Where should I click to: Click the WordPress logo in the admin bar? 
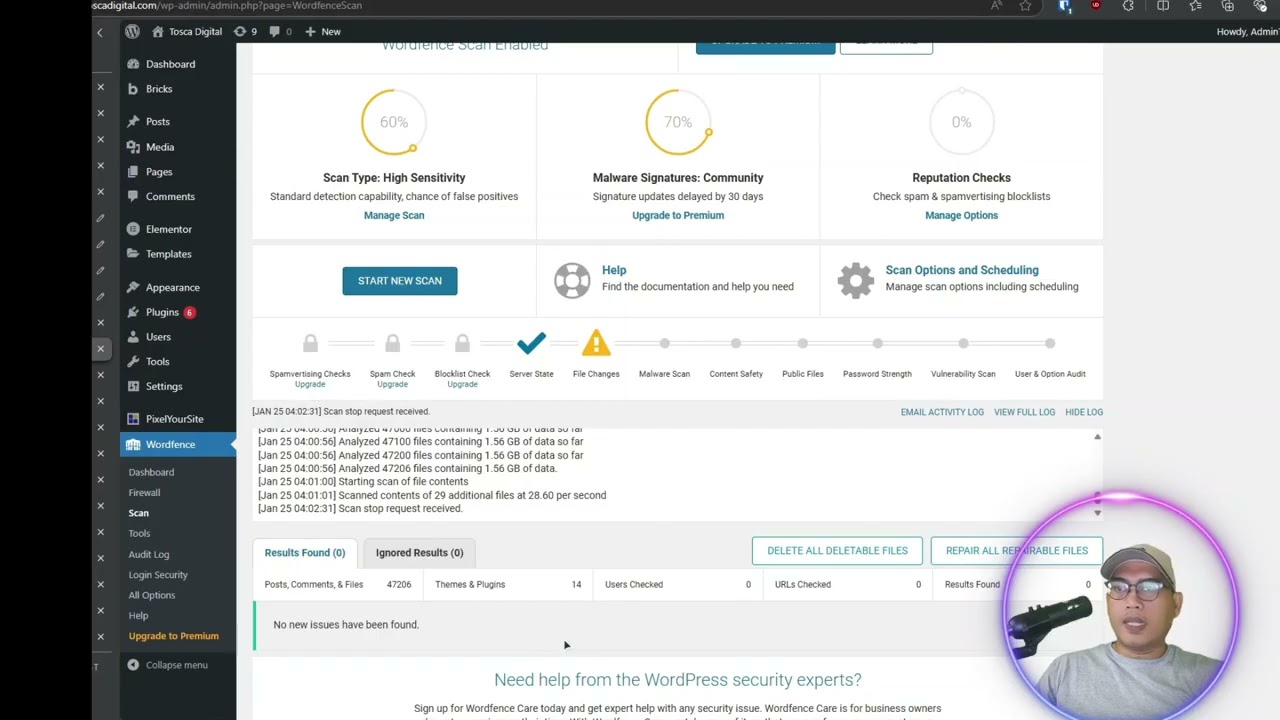[132, 32]
